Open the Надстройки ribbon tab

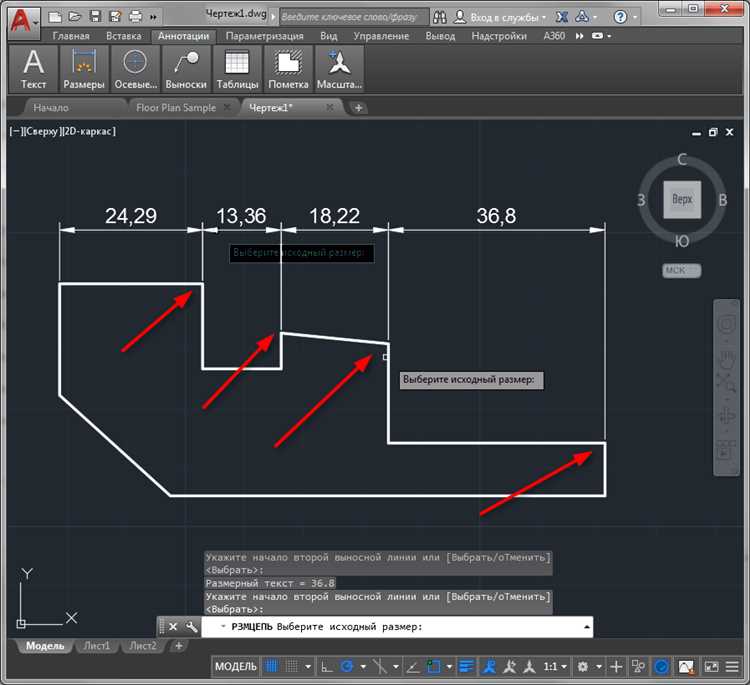point(499,36)
